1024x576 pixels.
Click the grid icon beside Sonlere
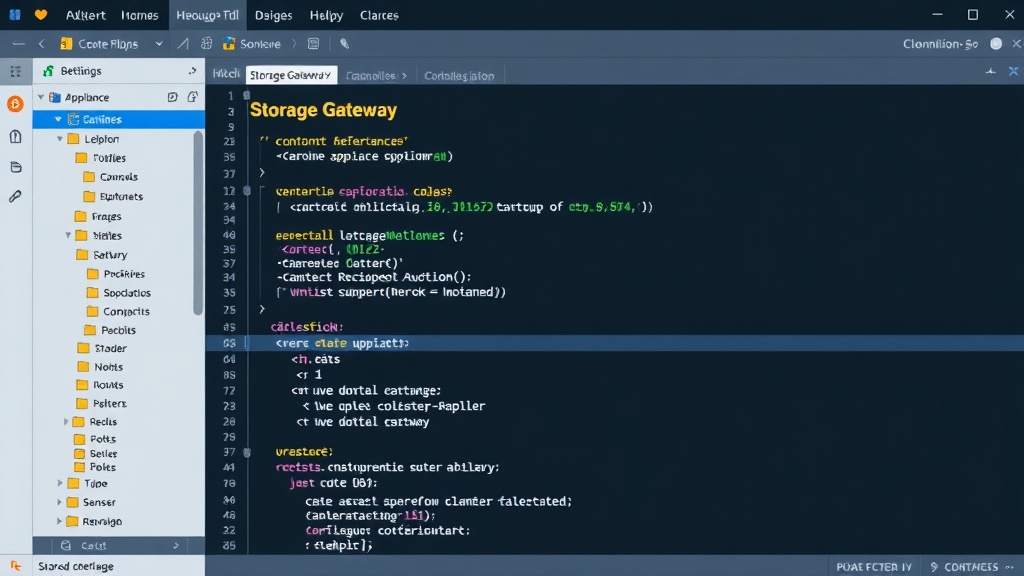[206, 44]
